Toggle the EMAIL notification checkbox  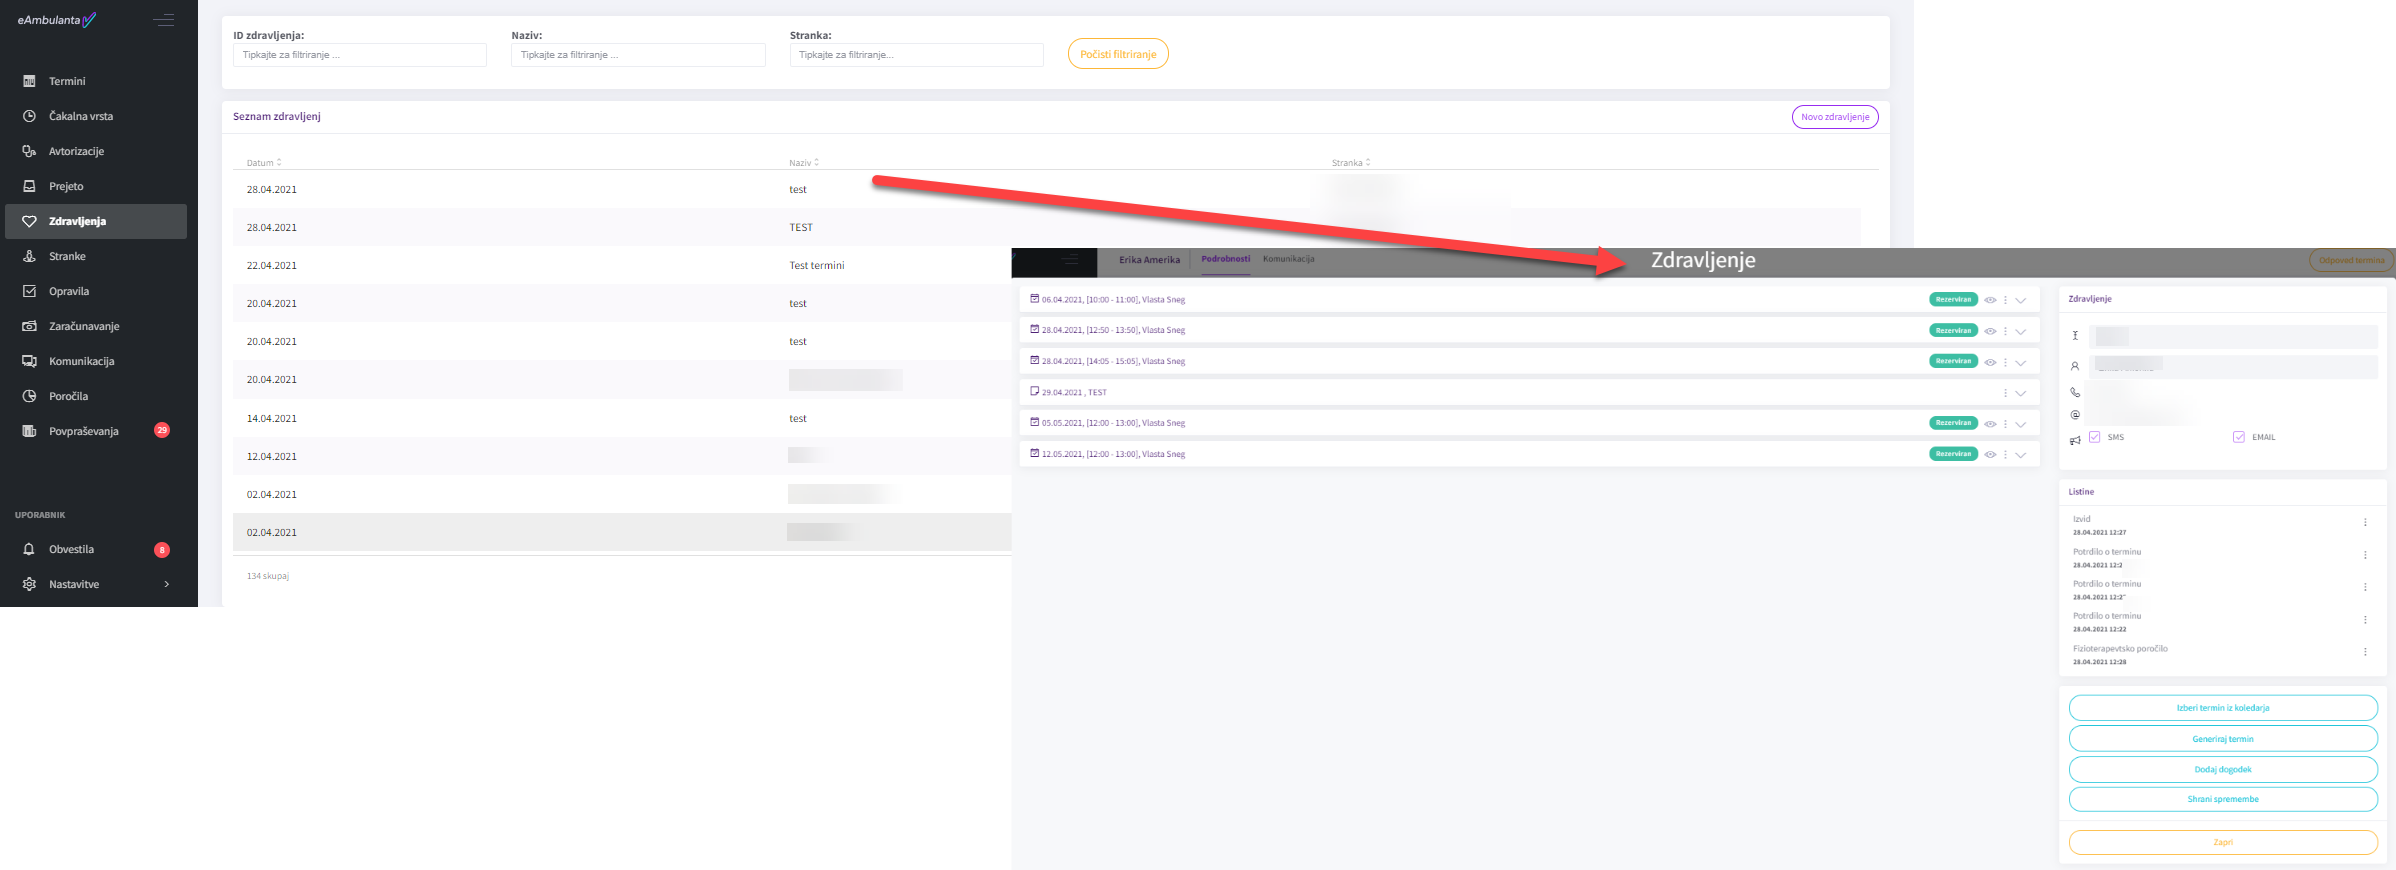[x=2239, y=437]
